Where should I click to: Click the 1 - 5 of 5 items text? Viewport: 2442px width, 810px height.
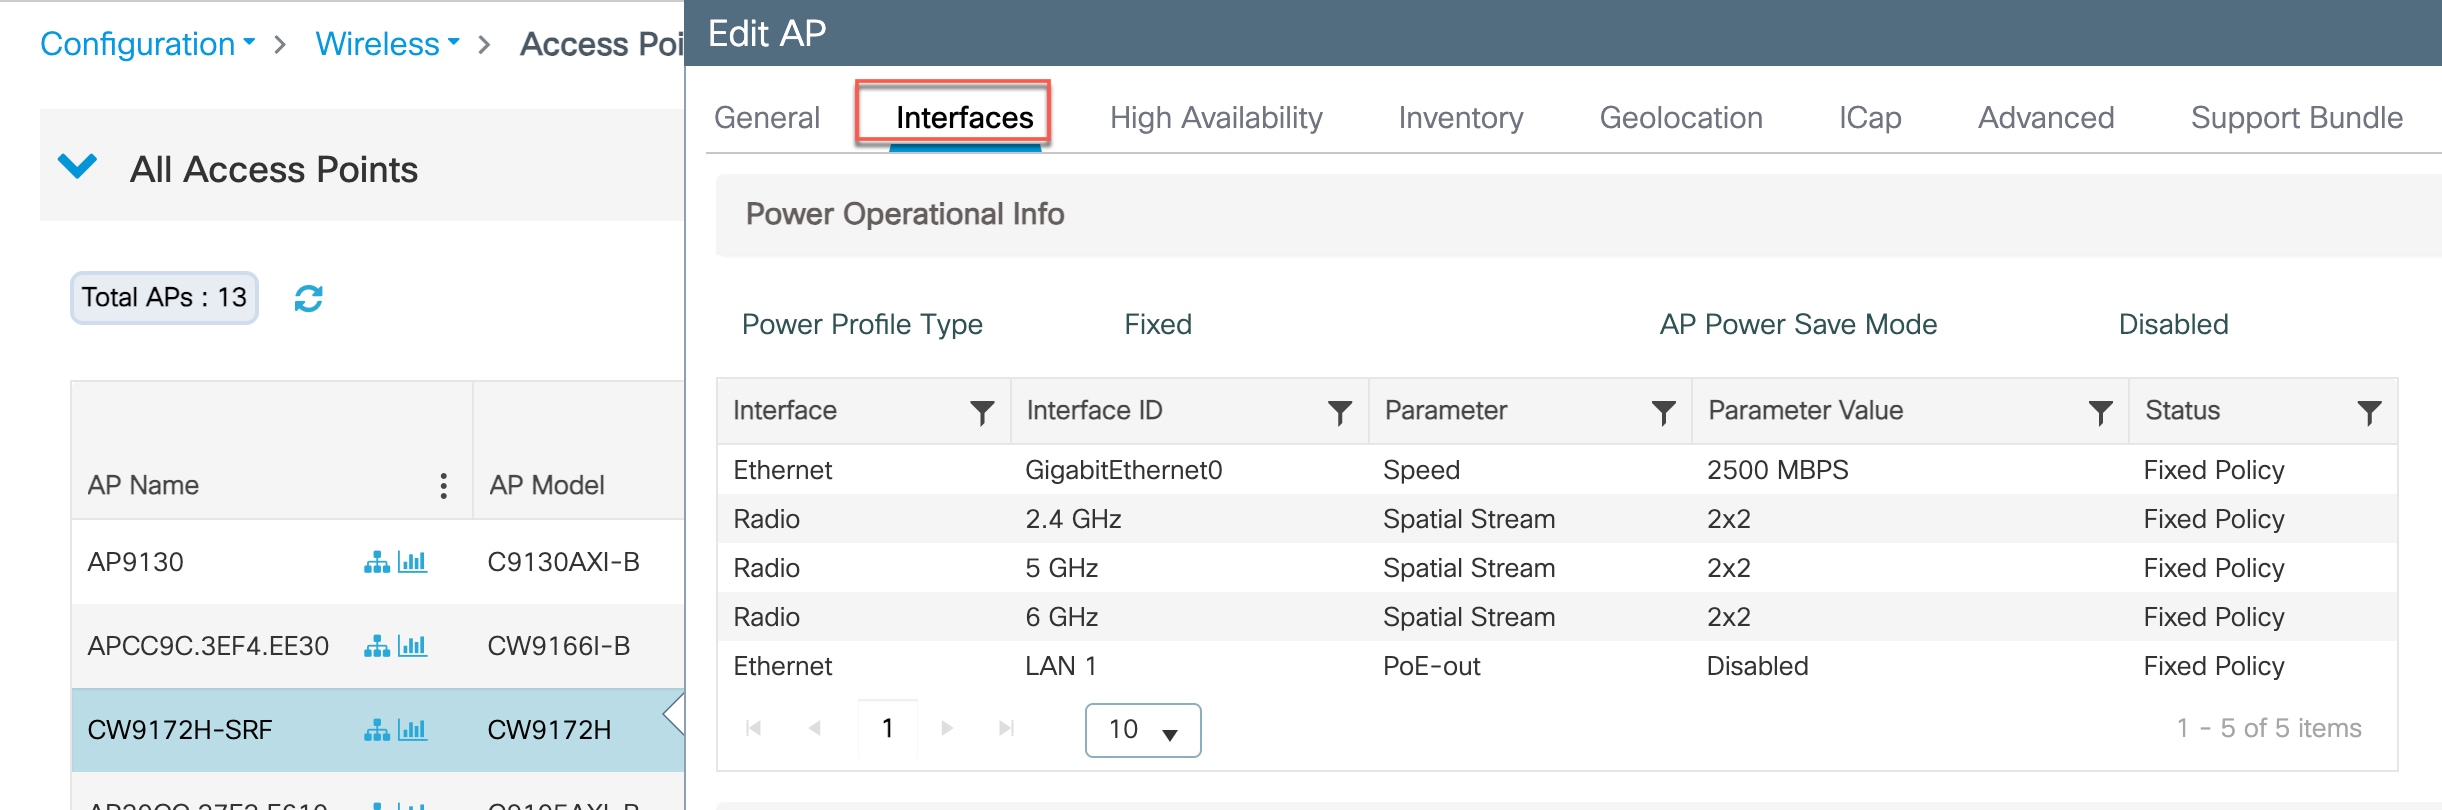(2269, 728)
